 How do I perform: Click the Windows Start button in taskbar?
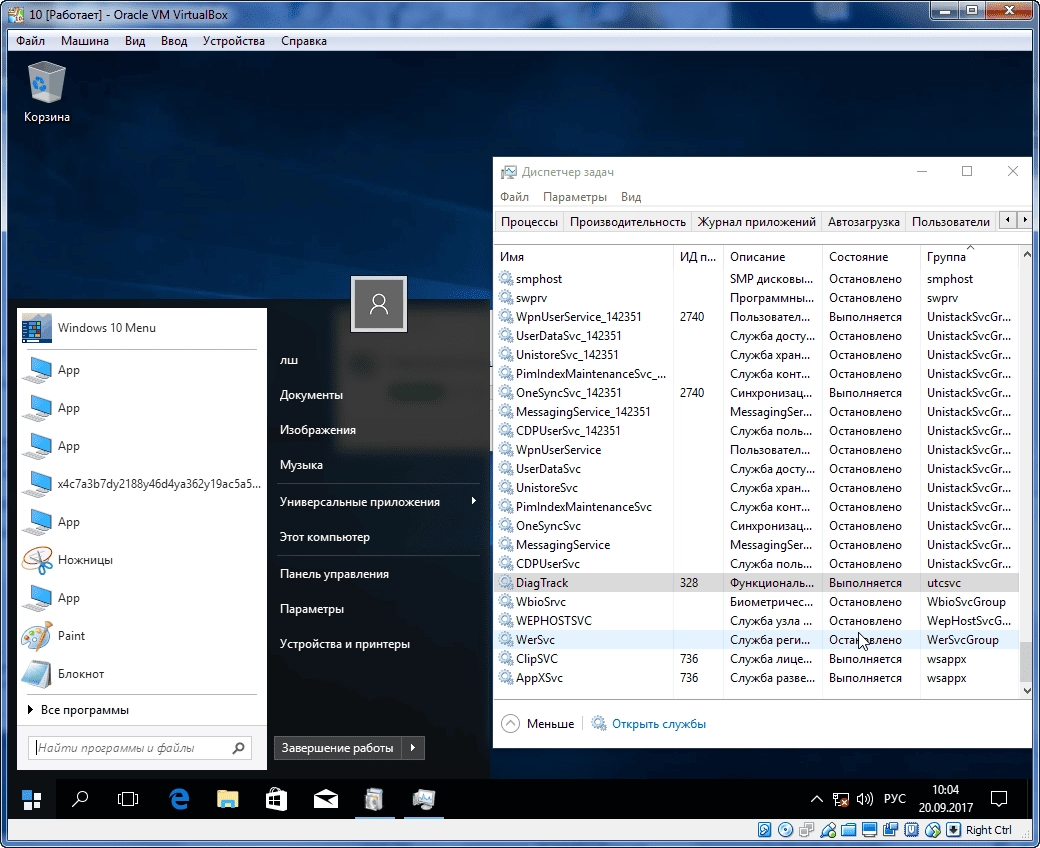tap(32, 800)
